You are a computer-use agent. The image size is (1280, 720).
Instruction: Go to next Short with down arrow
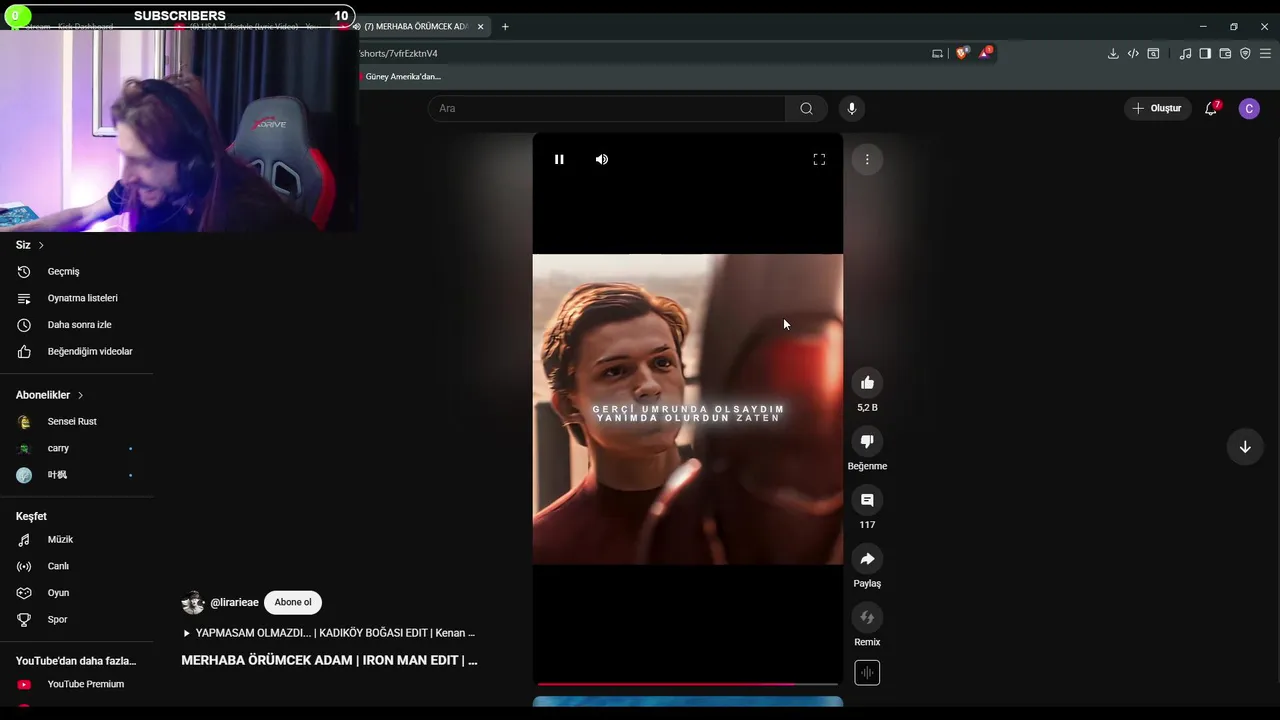[x=1245, y=447]
